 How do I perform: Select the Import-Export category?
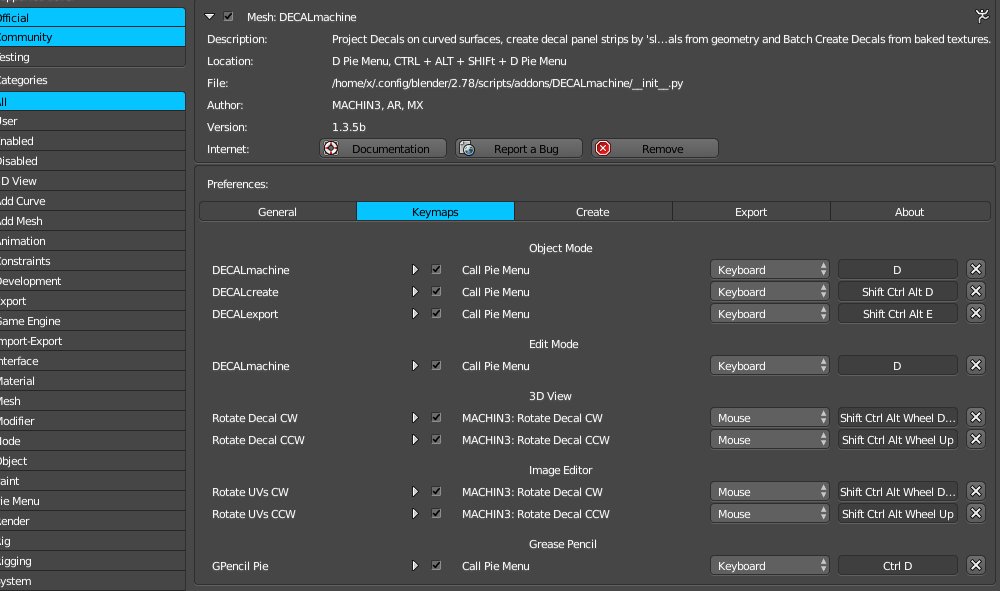92,341
